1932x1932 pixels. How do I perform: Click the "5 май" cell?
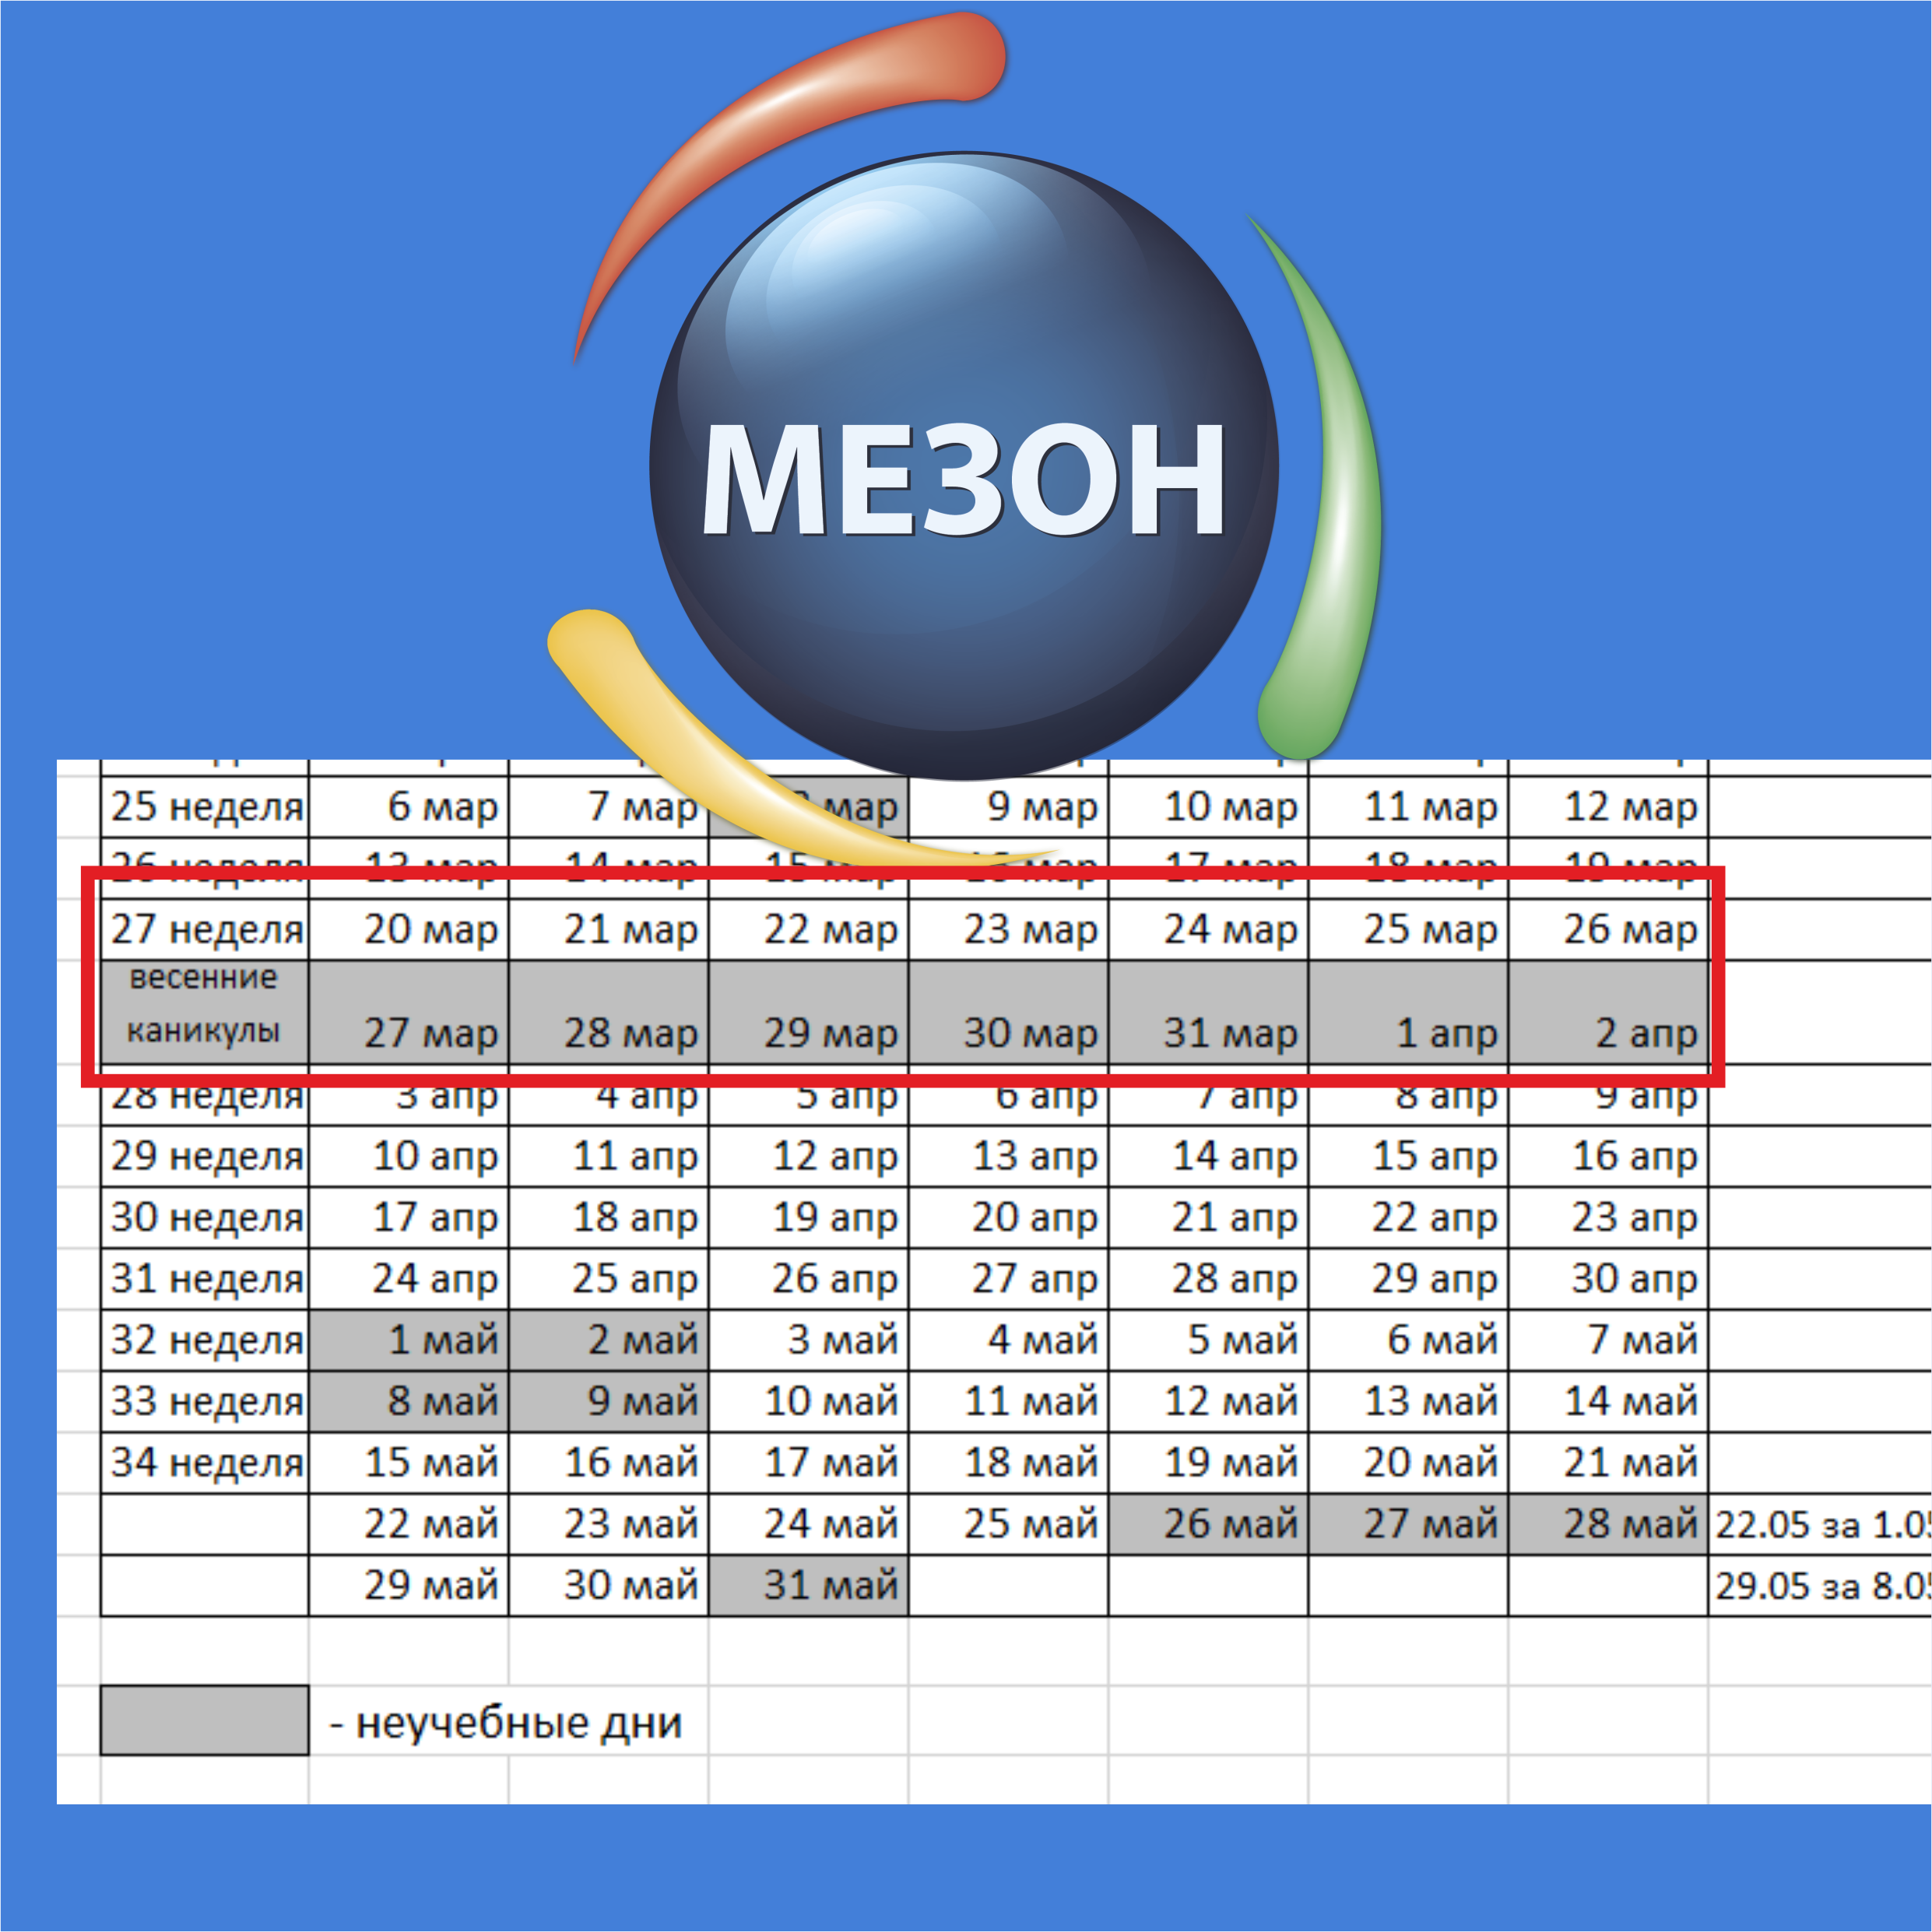click(1209, 1341)
